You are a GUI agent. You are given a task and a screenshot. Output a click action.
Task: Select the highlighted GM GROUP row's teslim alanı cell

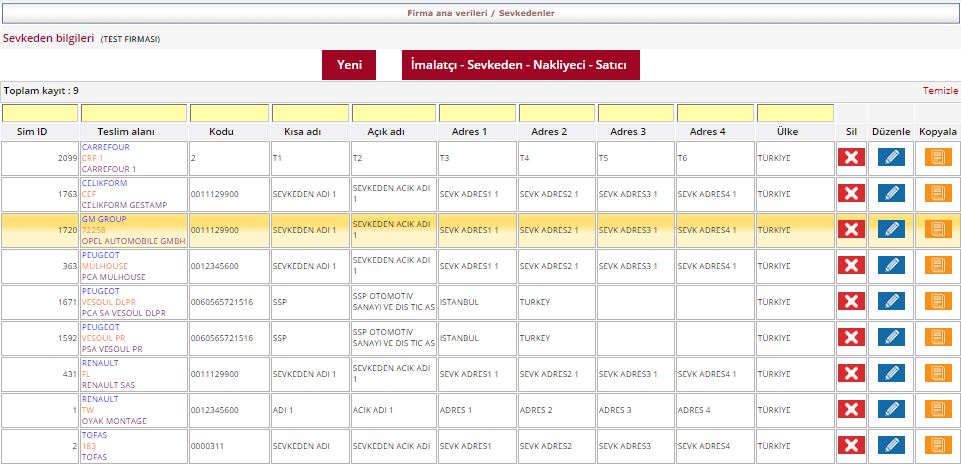tap(133, 229)
